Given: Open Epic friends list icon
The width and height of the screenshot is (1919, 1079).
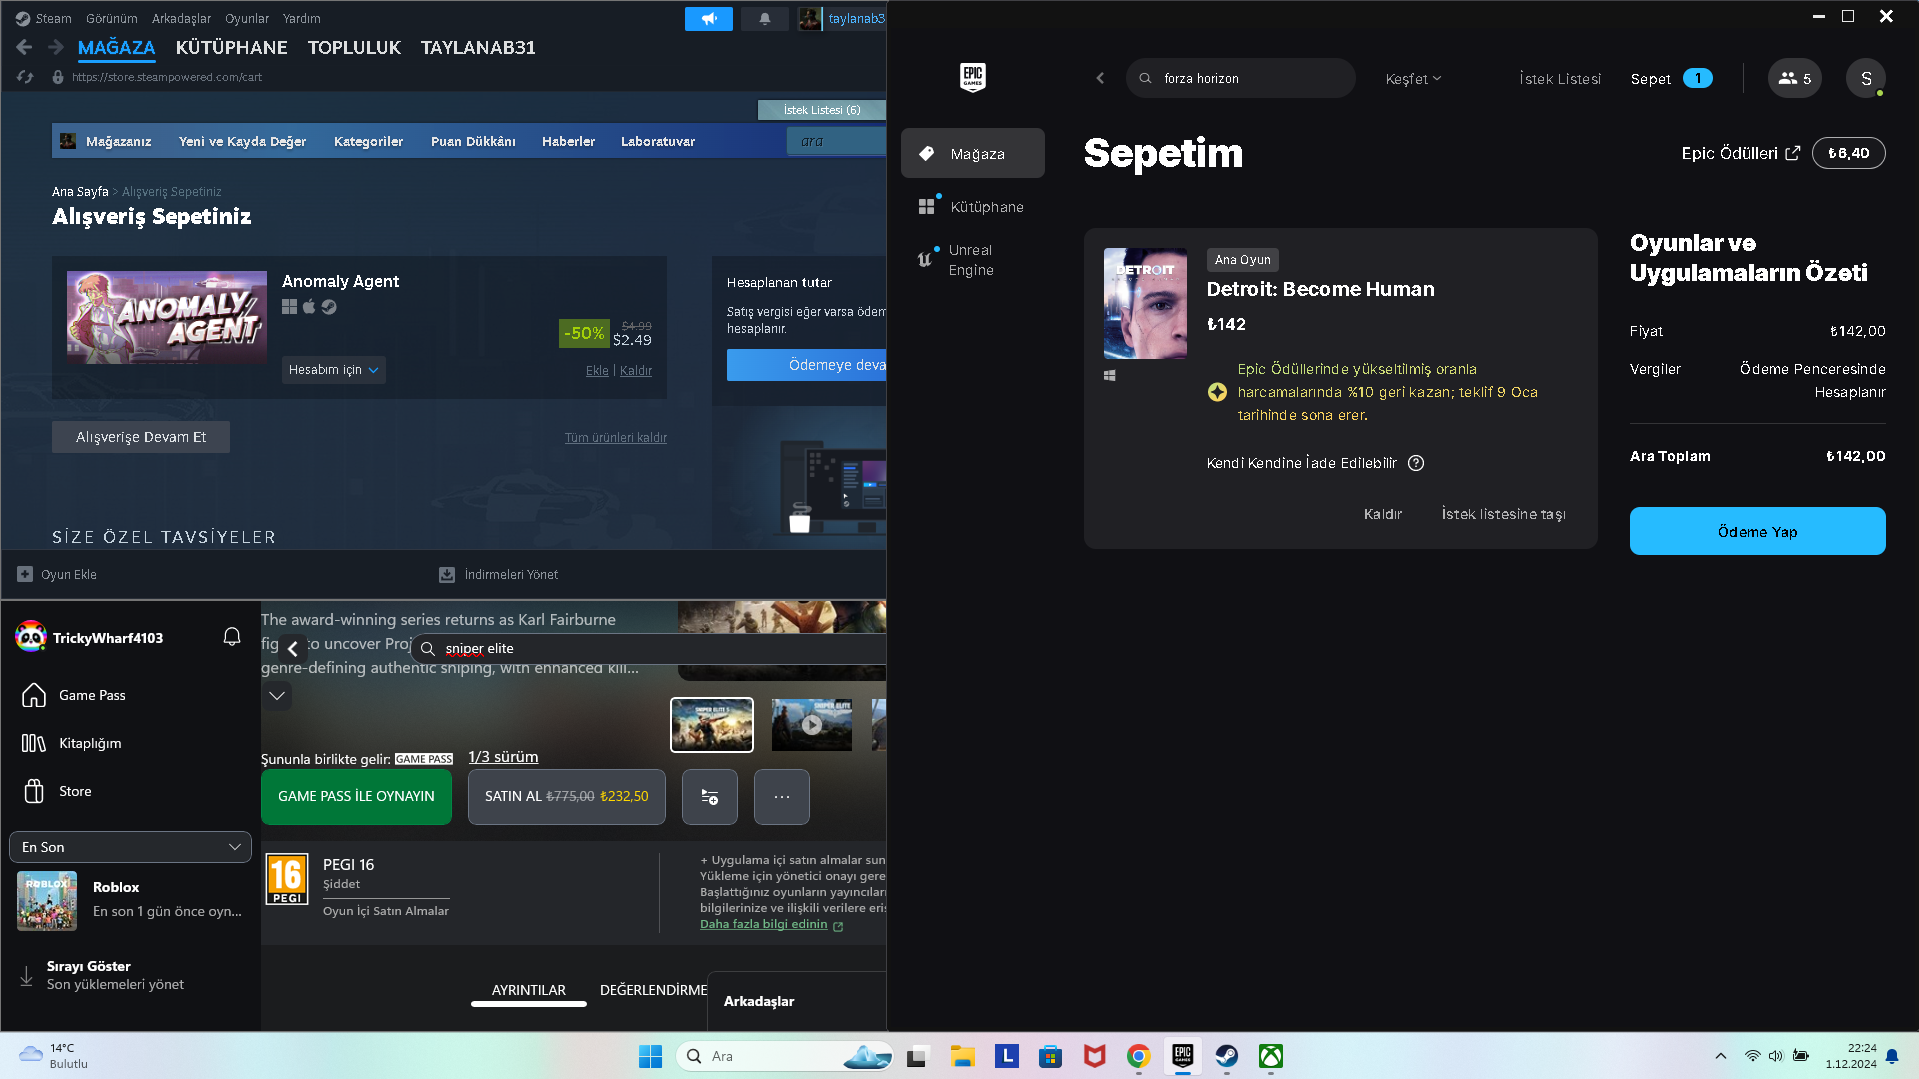Looking at the screenshot, I should point(1795,78).
